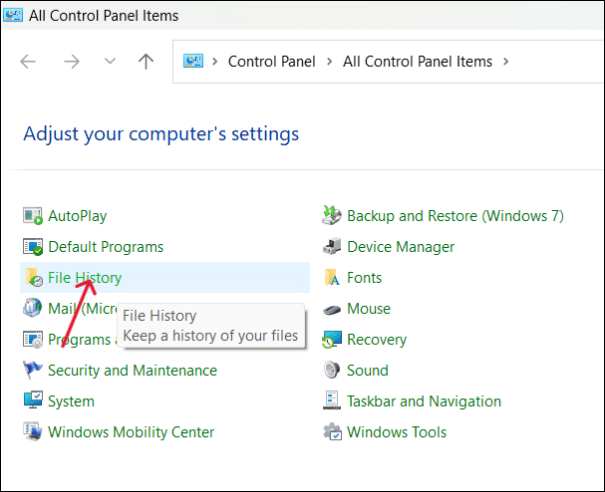Viewport: 605px width, 492px height.
Task: Click Taskbar and Navigation link
Action: coord(424,402)
